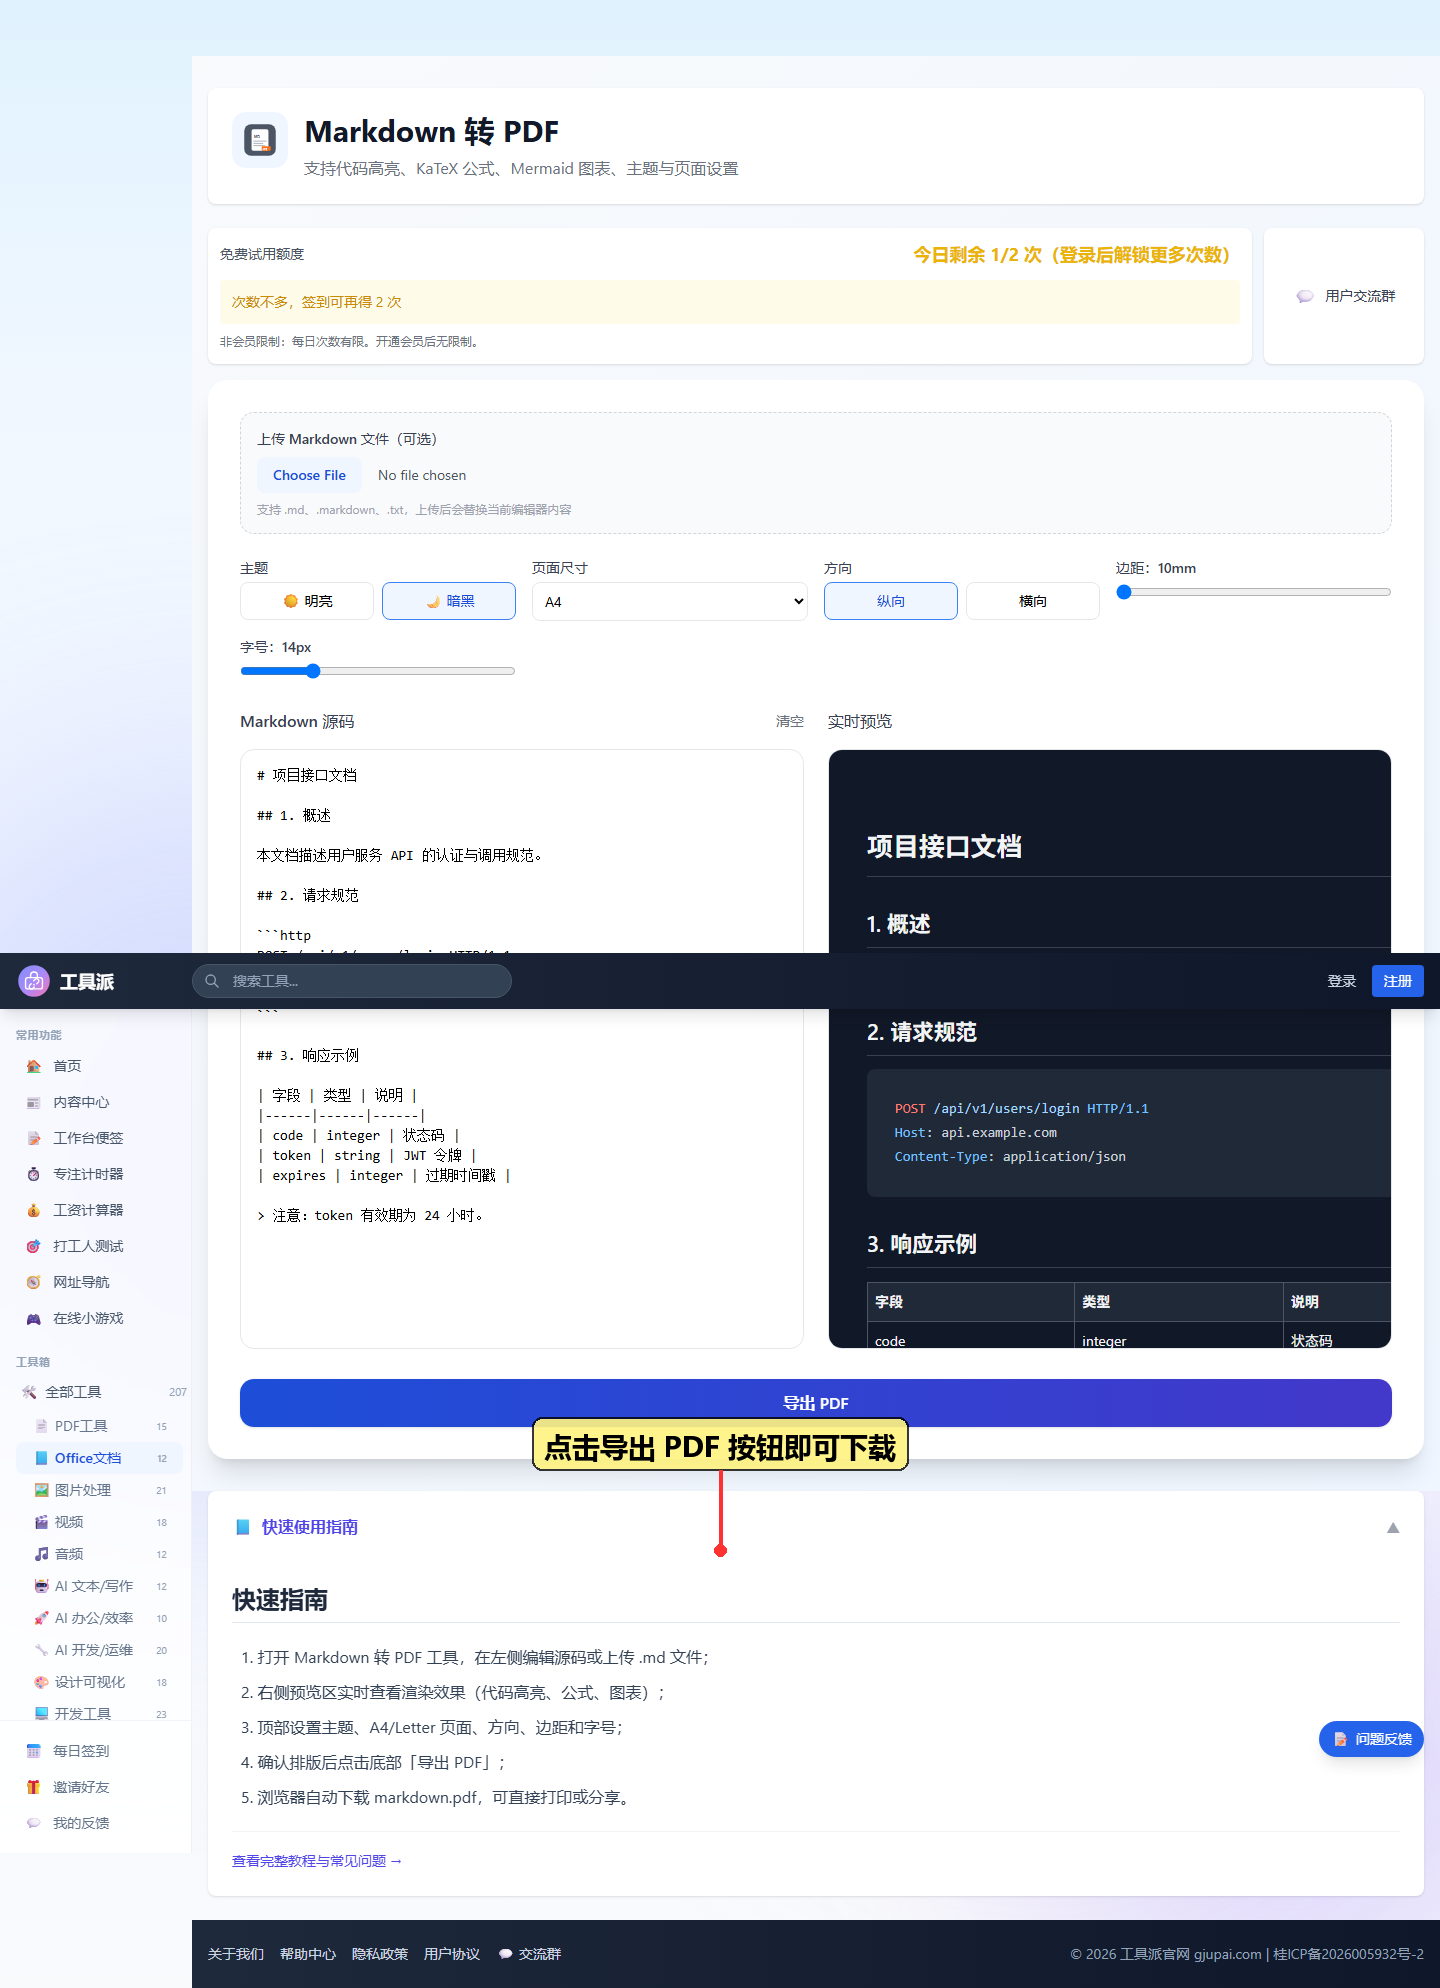1440x1988 pixels.
Task: Adjust the 边距 margin slider handle
Action: pyautogui.click(x=1124, y=592)
